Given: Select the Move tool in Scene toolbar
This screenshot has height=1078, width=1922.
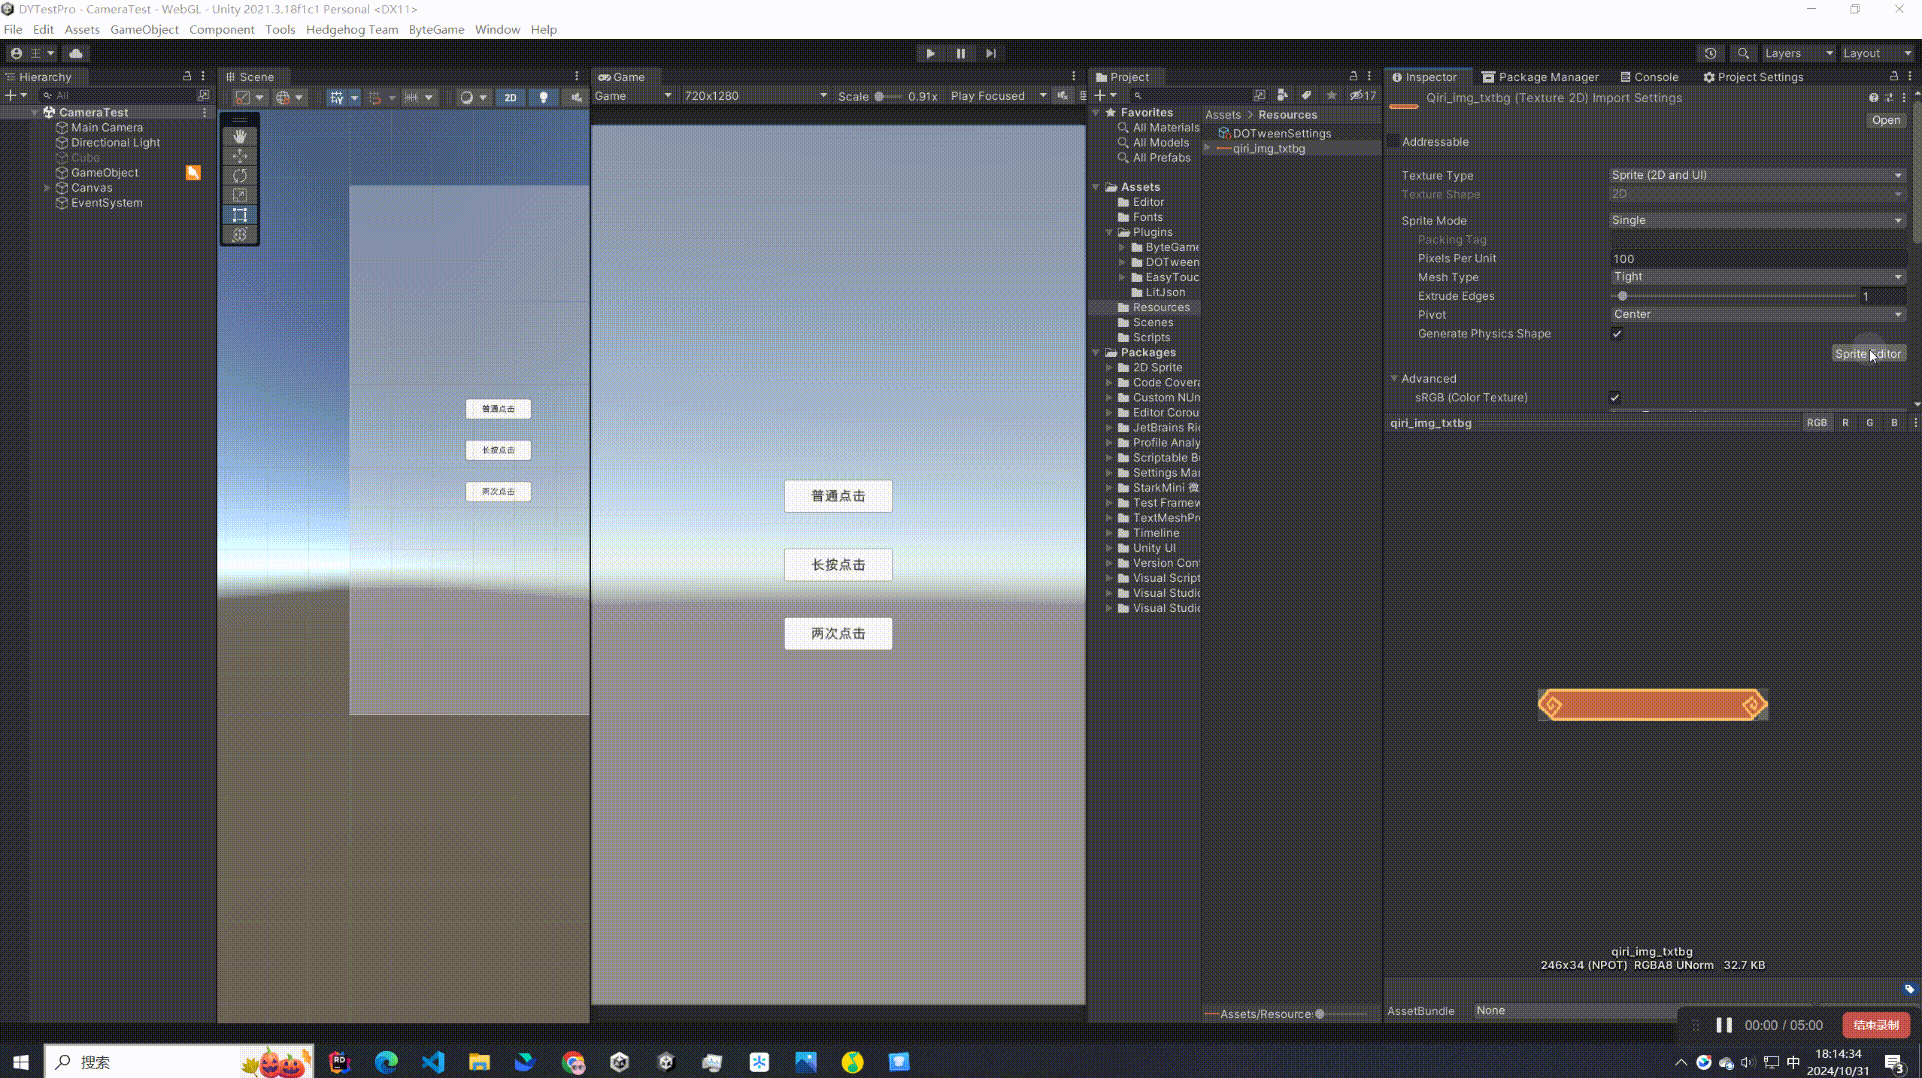Looking at the screenshot, I should point(240,155).
